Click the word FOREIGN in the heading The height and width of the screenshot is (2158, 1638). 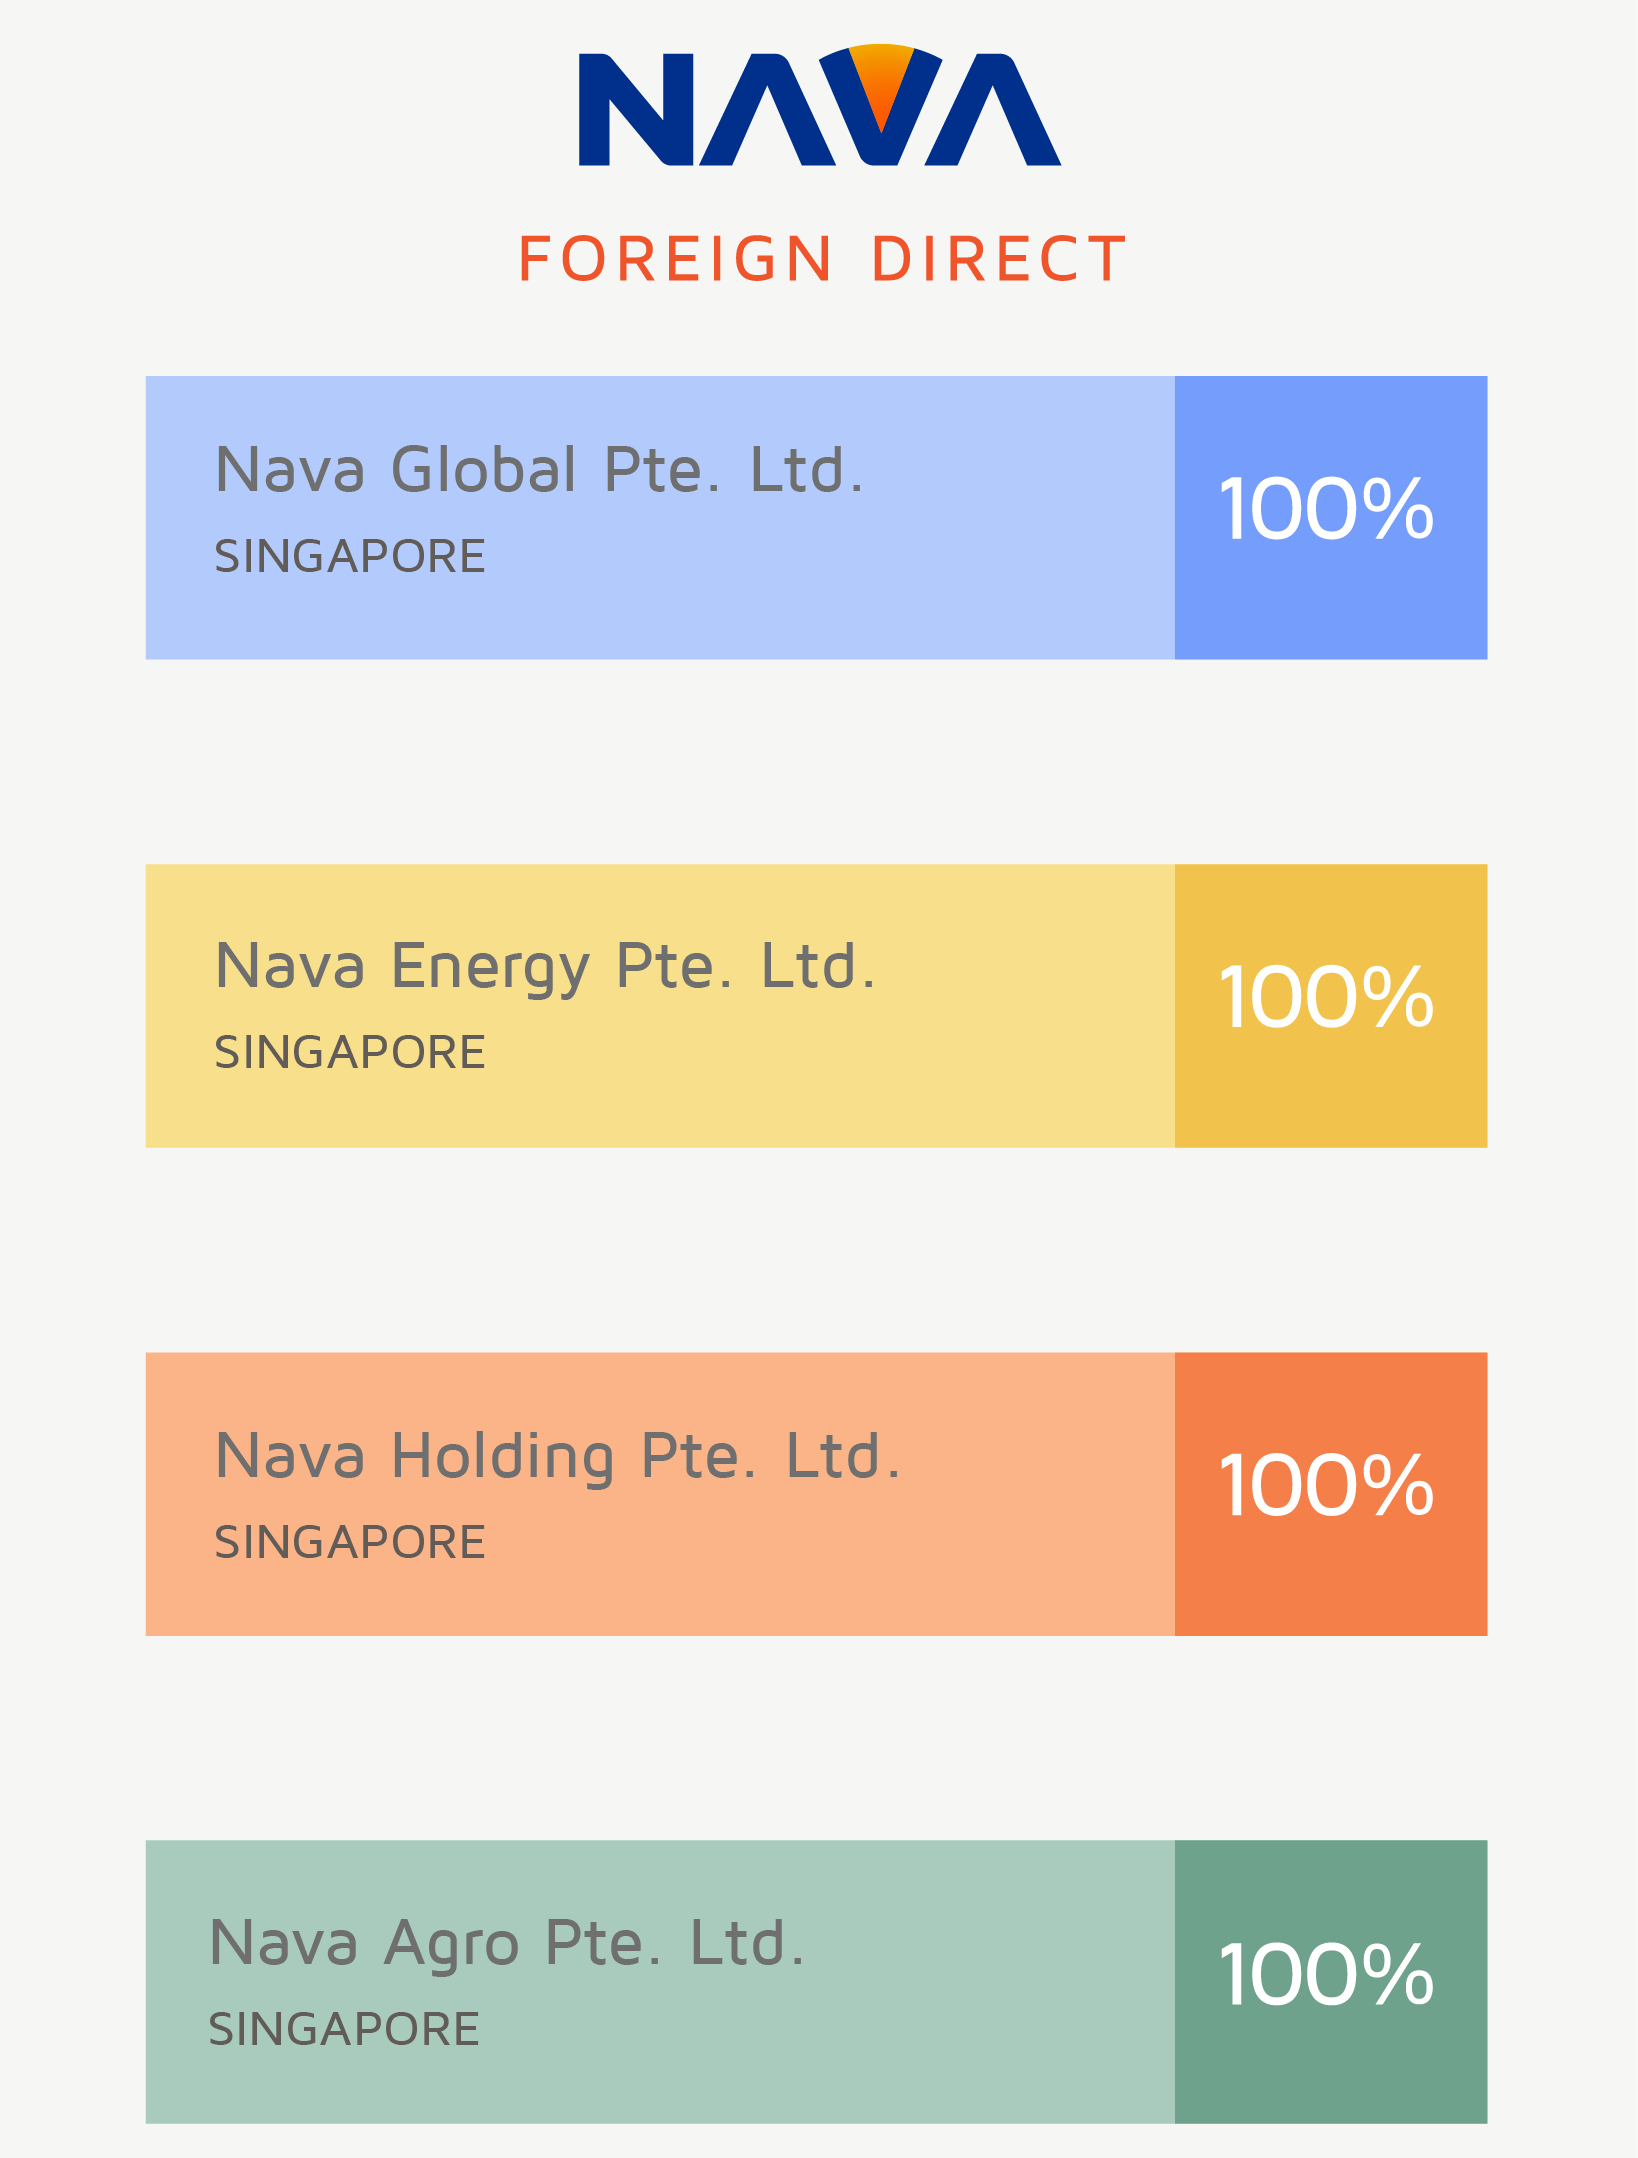click(675, 259)
